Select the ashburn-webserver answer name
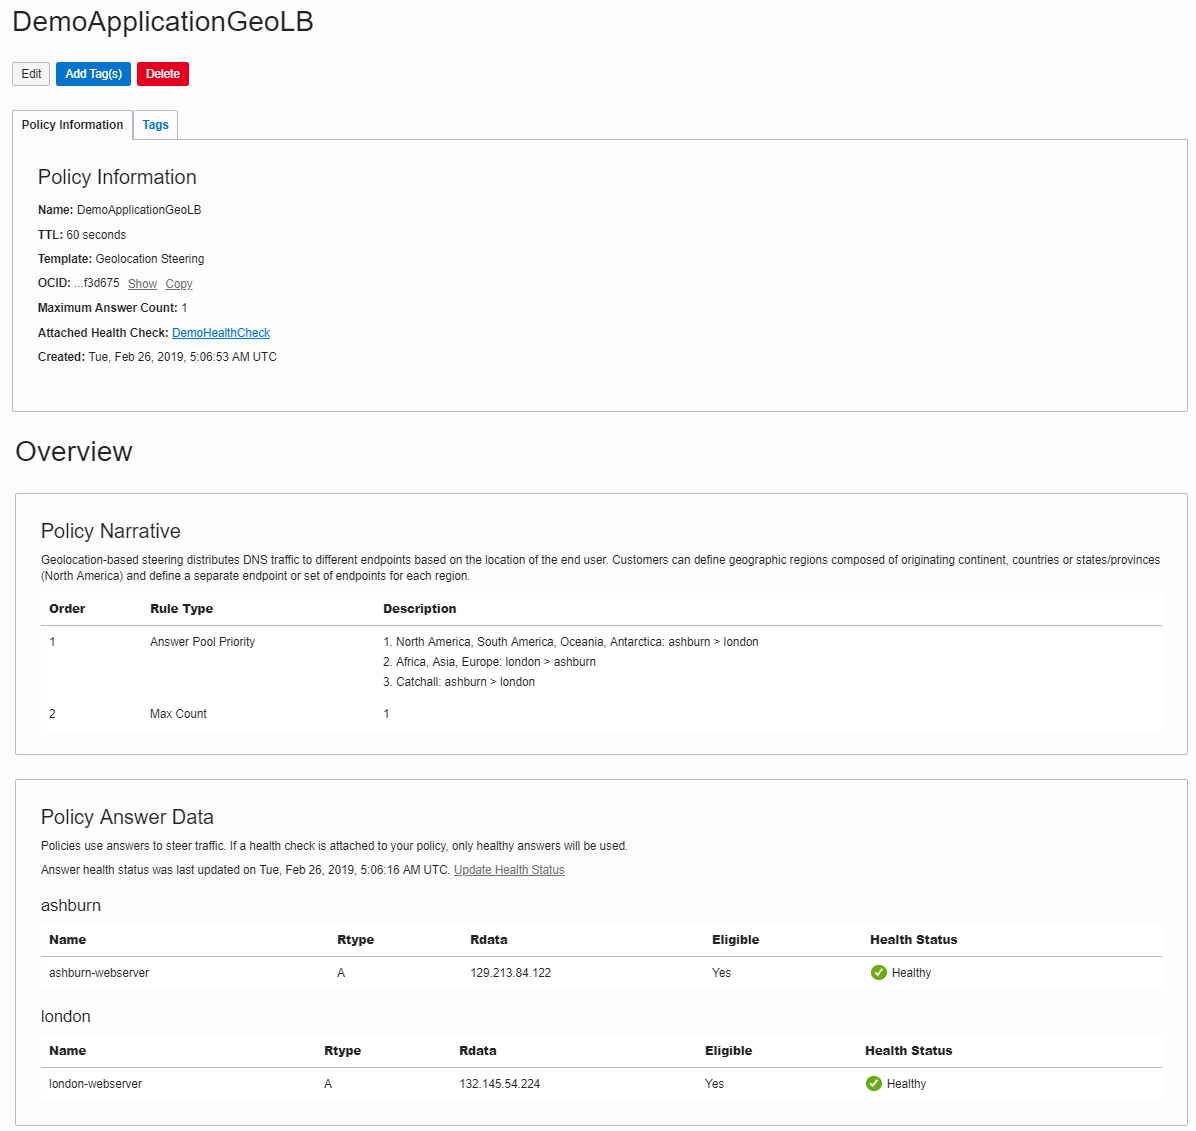Screen dimensions: 1196x1131 pos(99,973)
